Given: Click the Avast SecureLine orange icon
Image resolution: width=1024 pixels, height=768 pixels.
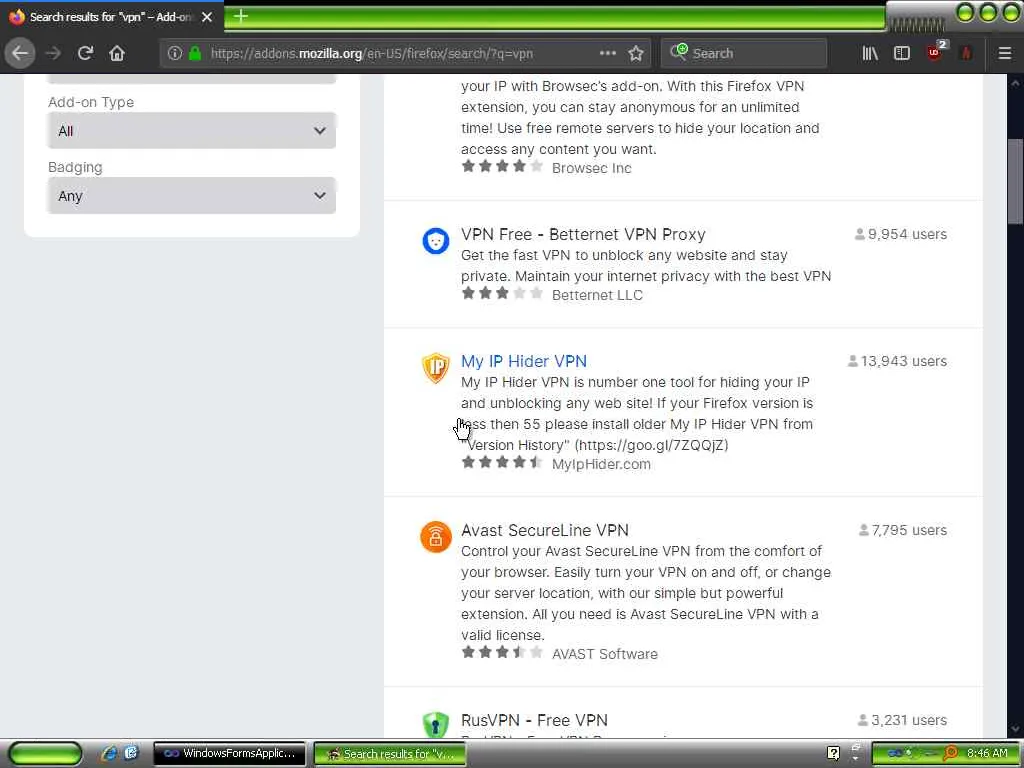Looking at the screenshot, I should pyautogui.click(x=436, y=537).
